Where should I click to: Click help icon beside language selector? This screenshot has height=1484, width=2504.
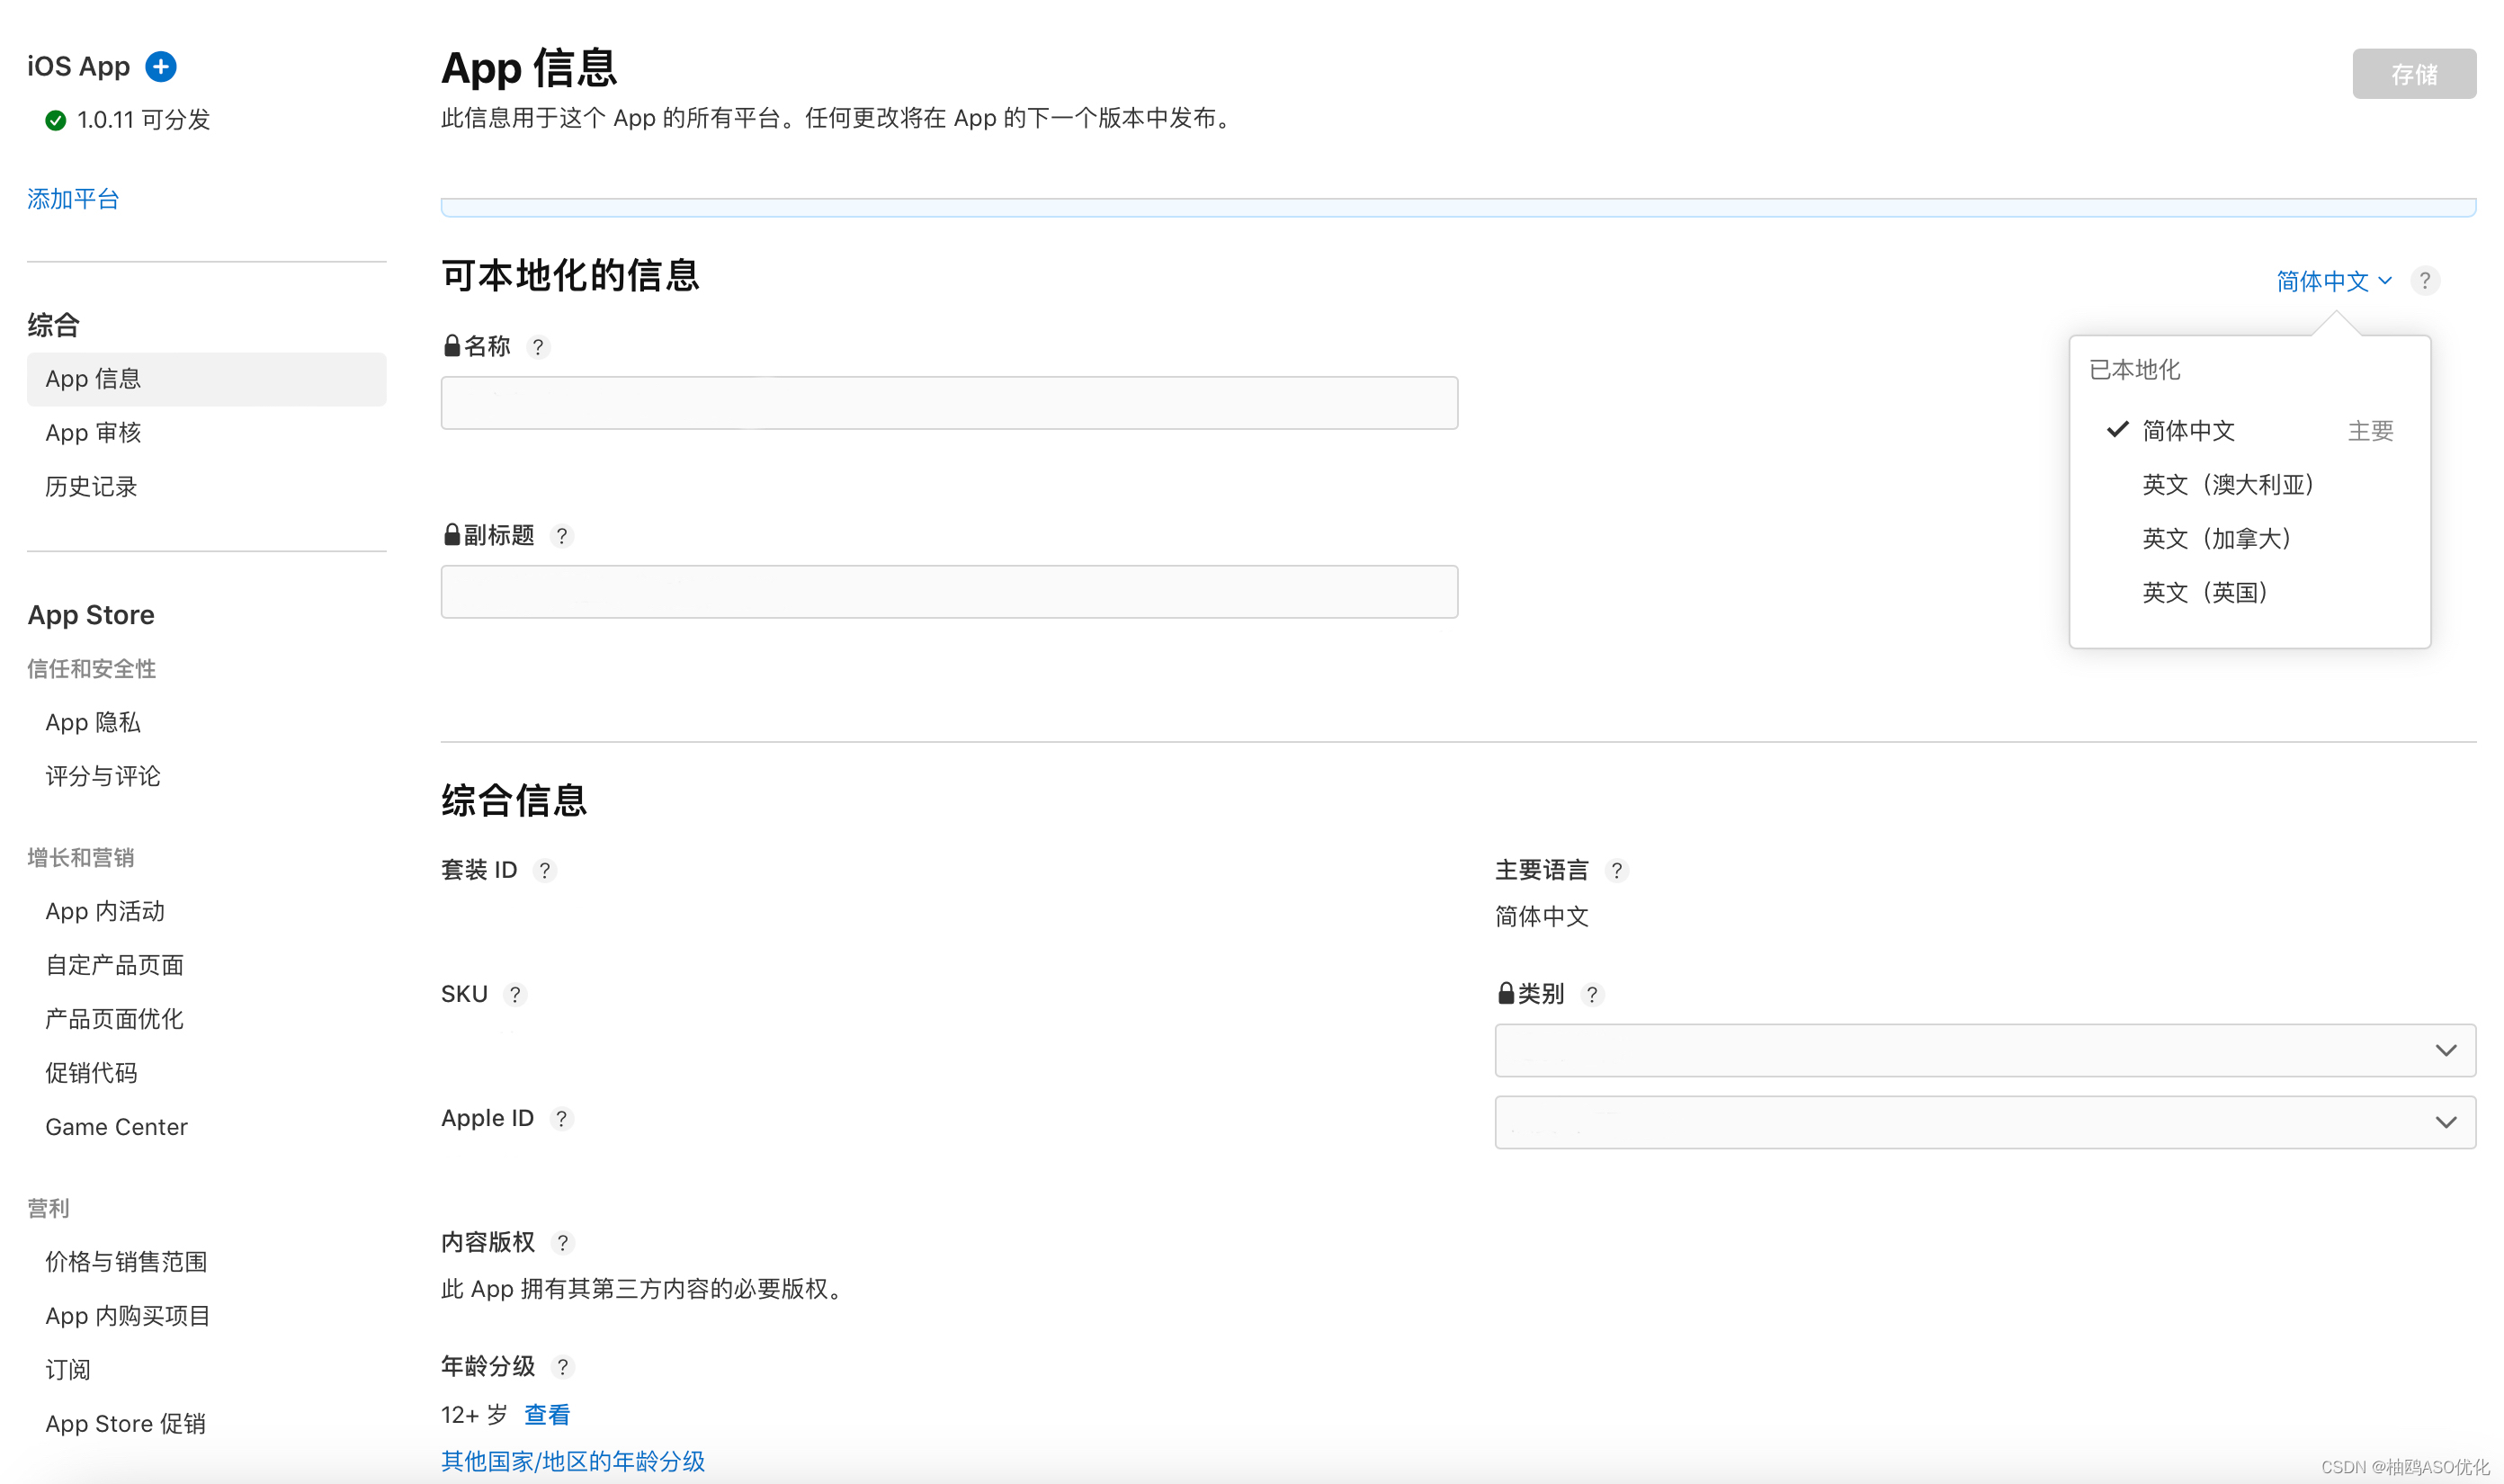pos(2424,281)
